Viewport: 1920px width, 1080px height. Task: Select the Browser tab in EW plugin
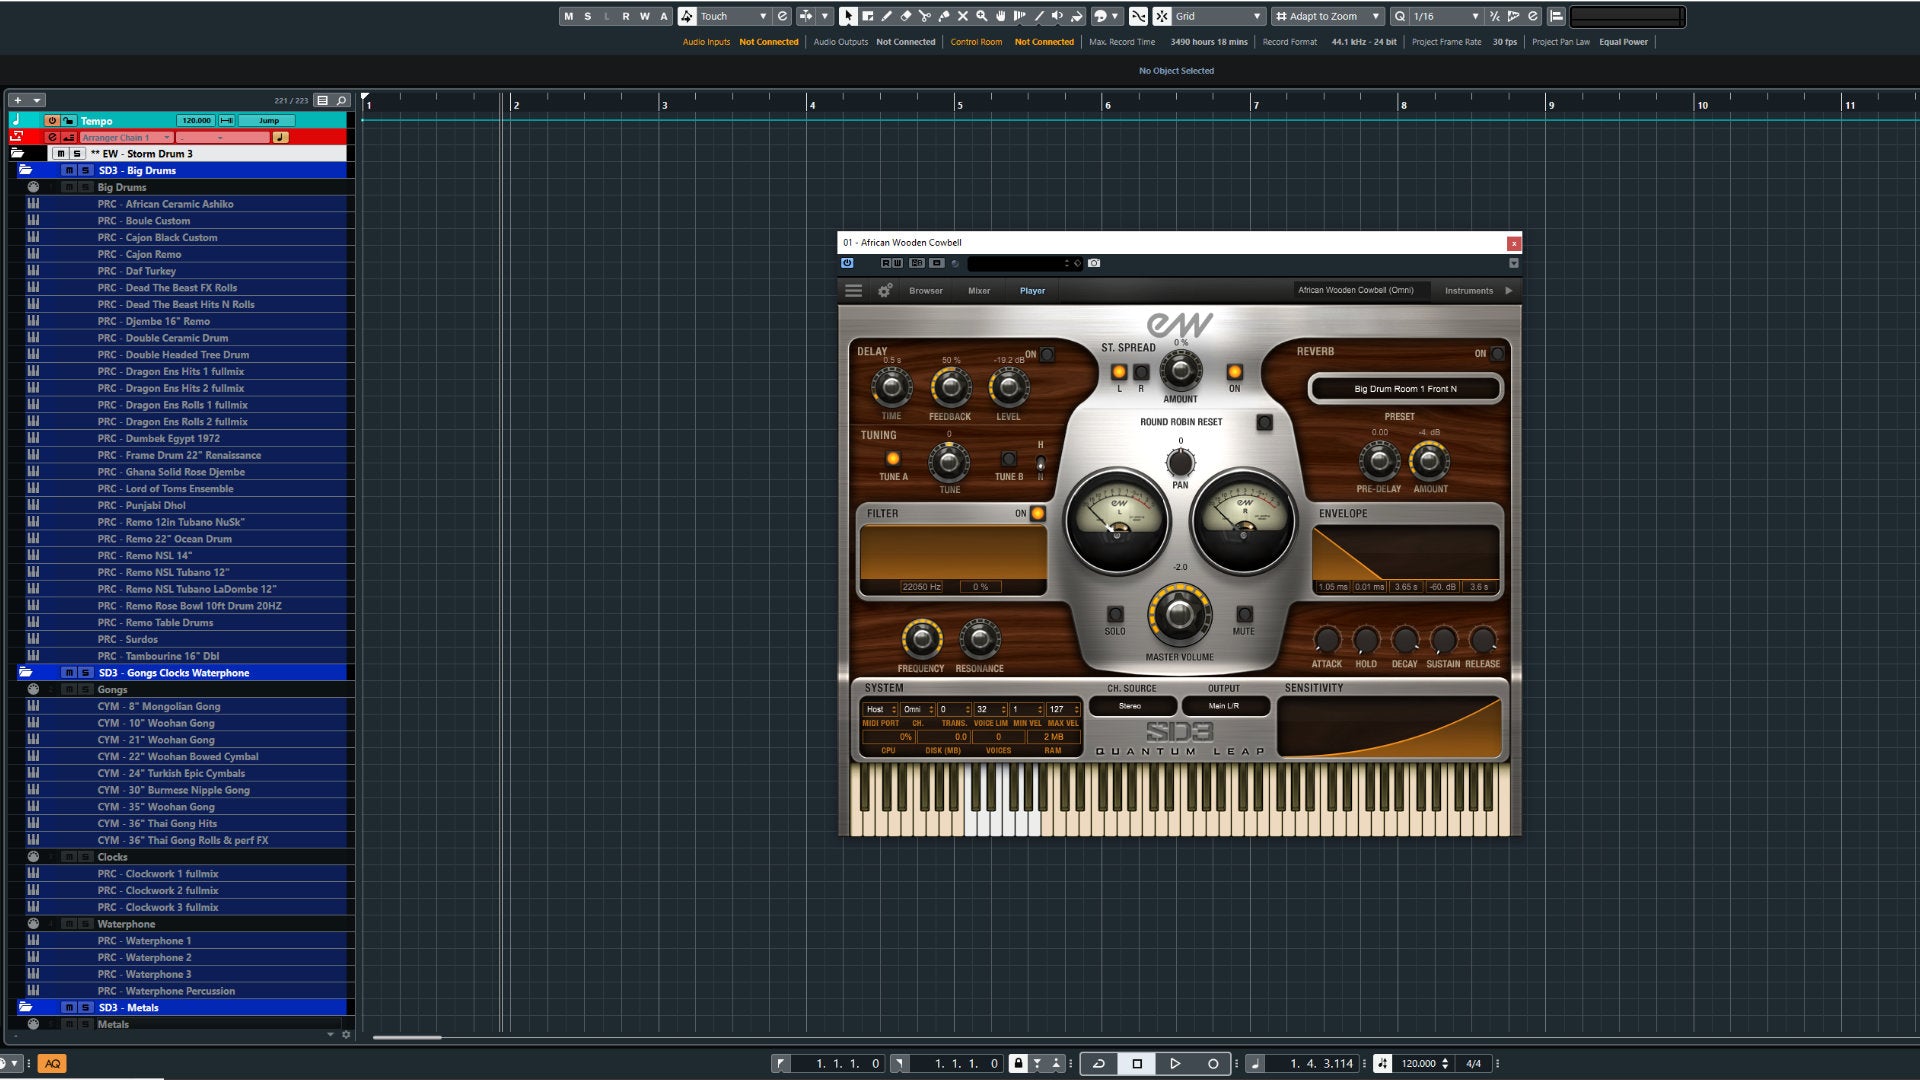(924, 290)
